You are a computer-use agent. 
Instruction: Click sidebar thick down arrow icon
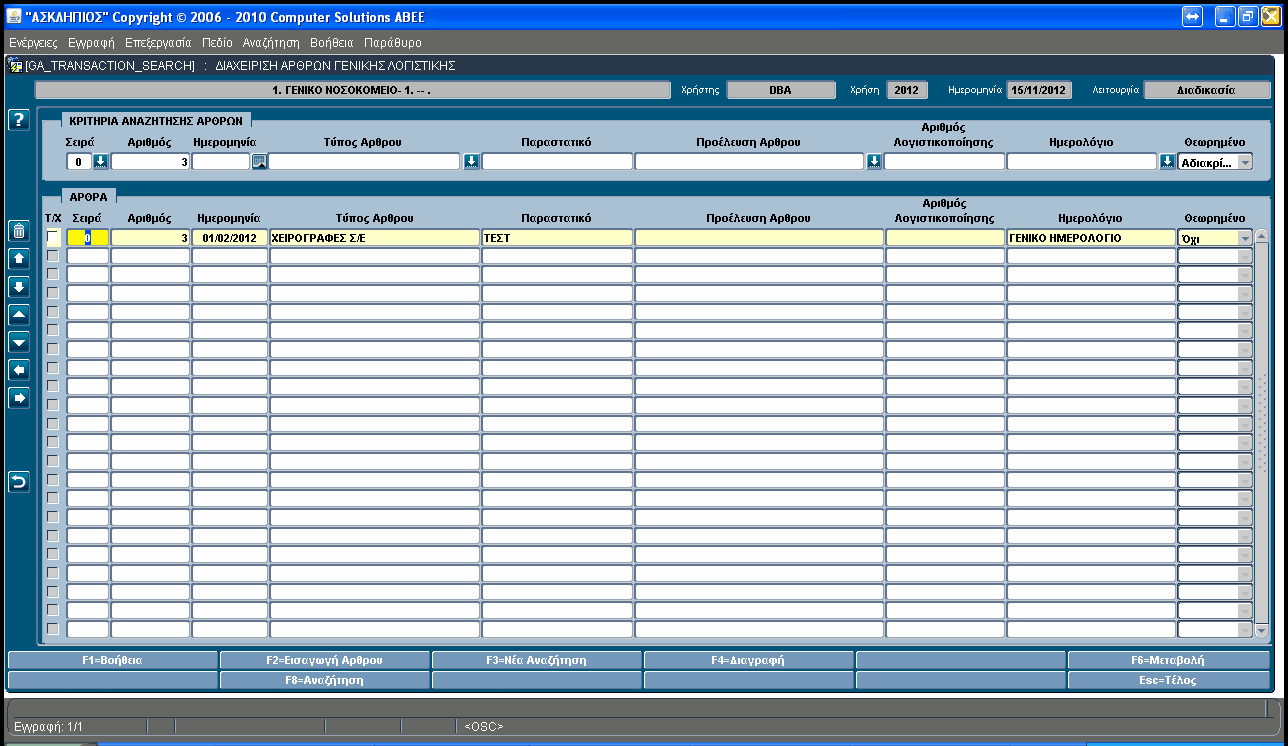coord(18,287)
